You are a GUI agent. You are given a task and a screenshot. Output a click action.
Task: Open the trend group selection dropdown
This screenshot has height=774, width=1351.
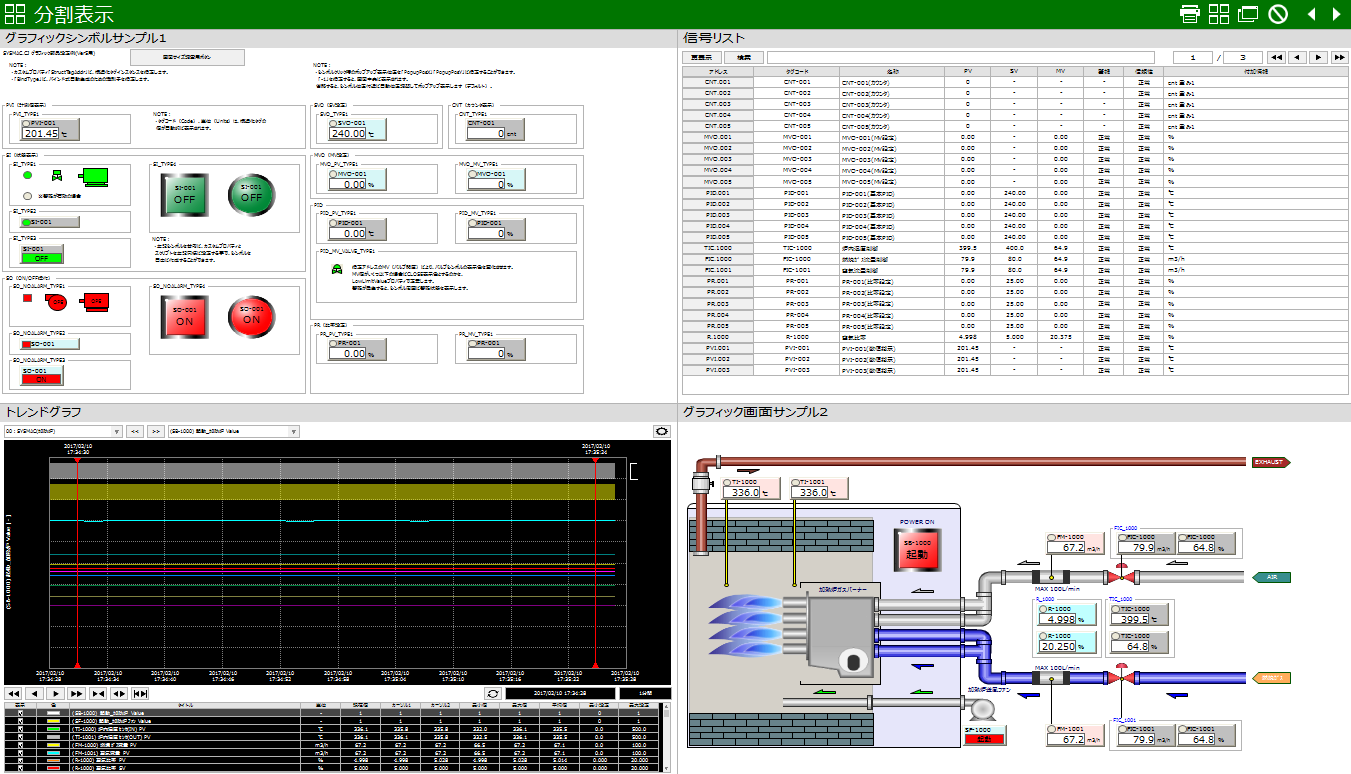coord(62,431)
